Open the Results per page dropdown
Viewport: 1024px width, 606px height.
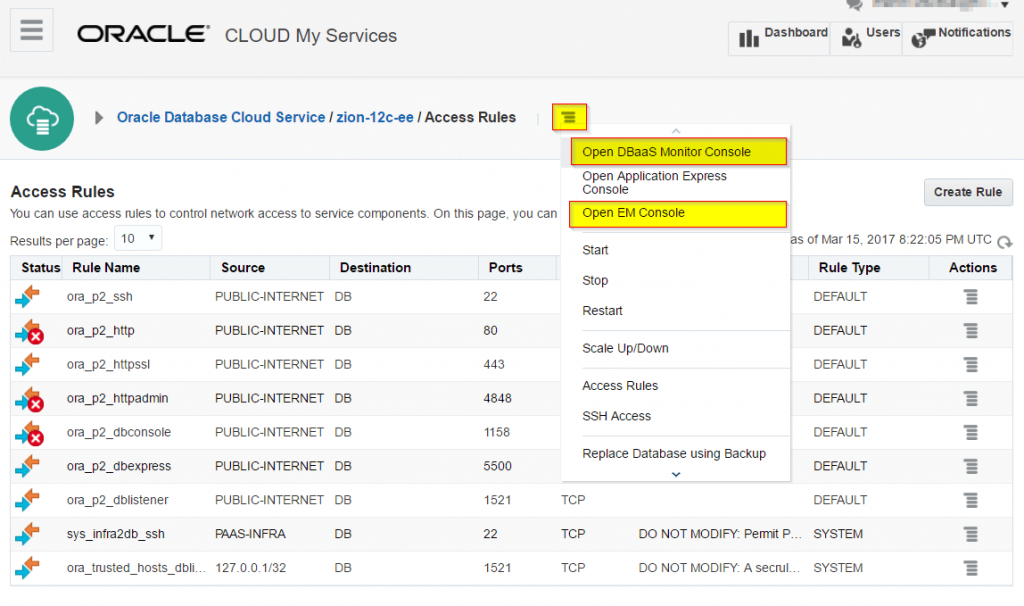[137, 238]
